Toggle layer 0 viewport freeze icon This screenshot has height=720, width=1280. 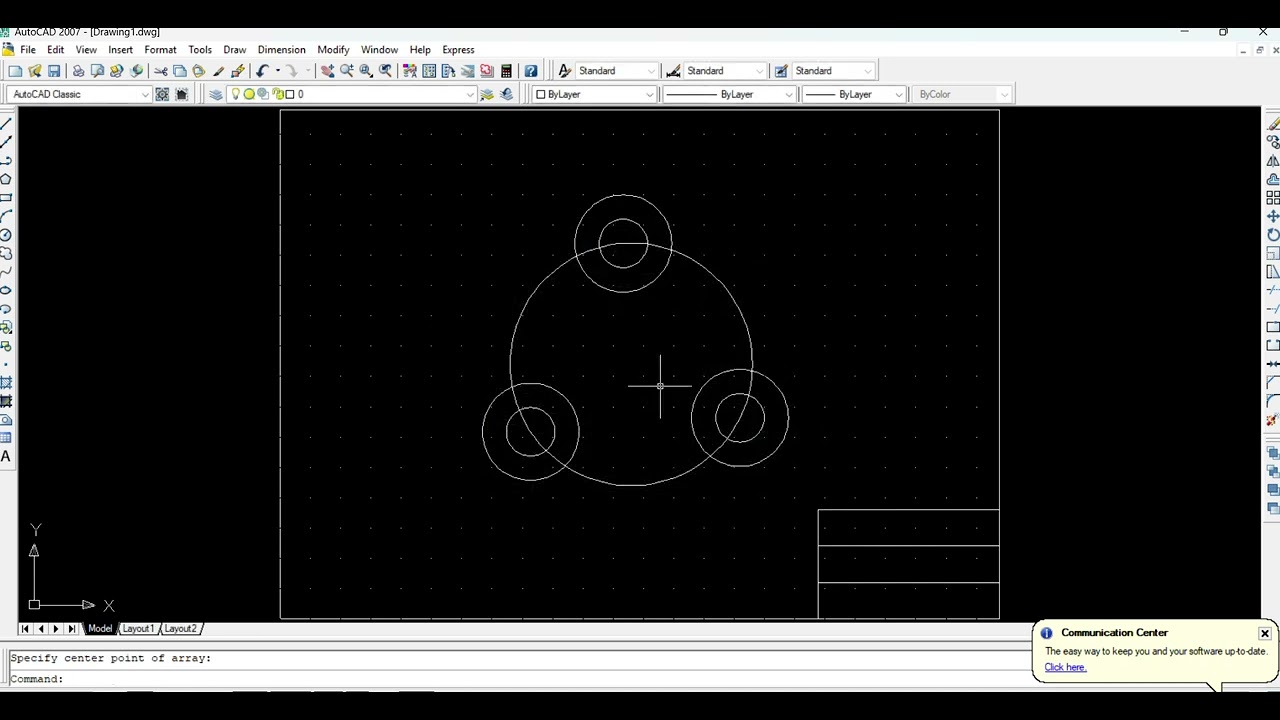(262, 94)
